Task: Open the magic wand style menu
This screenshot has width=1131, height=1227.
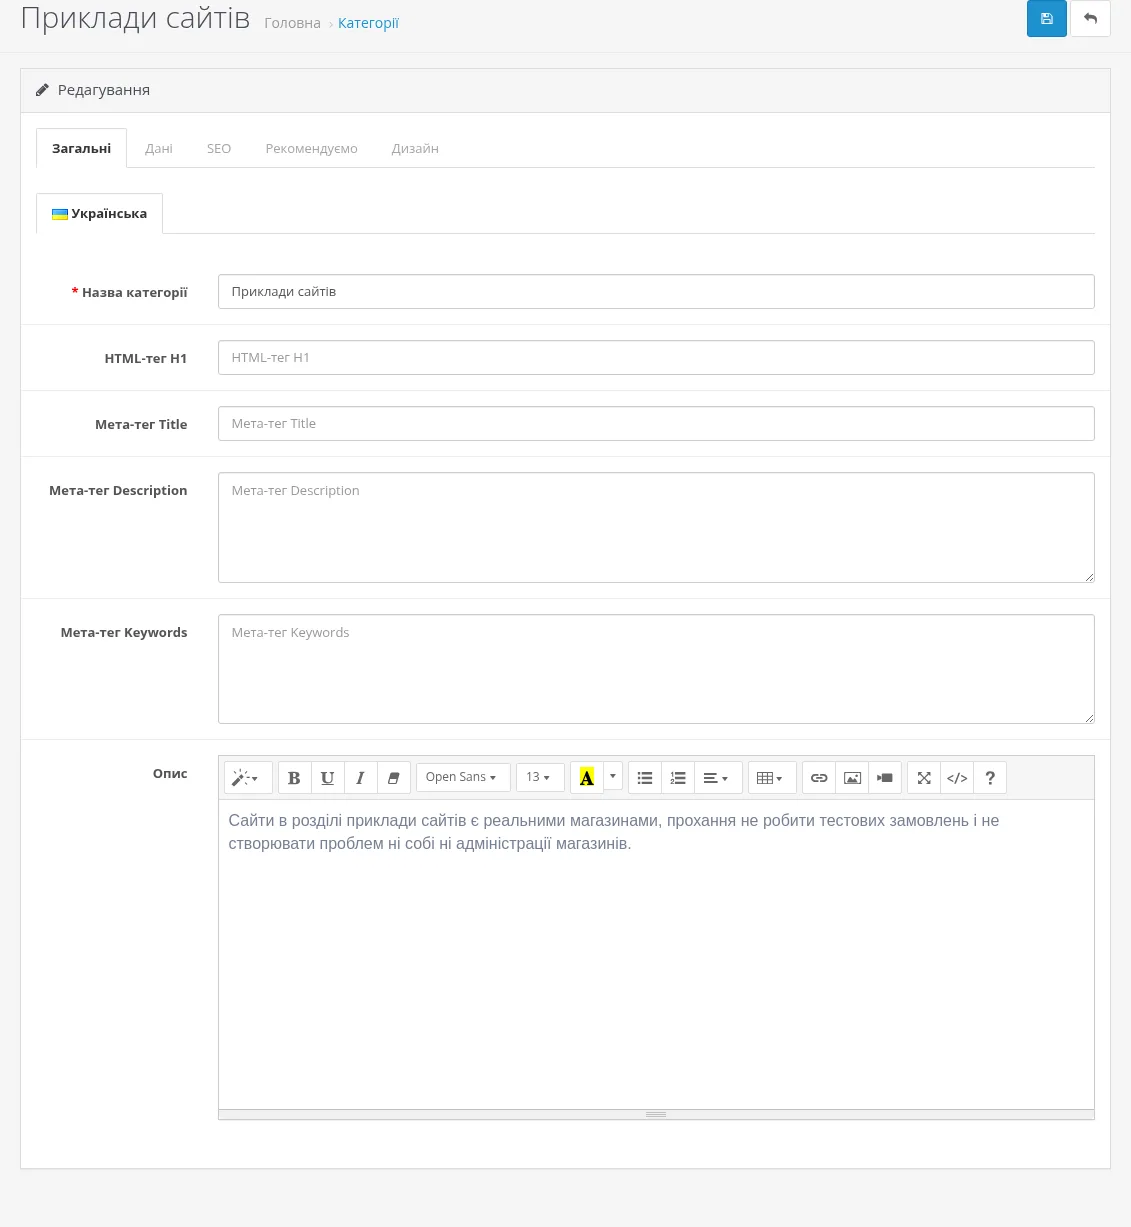Action: click(248, 778)
